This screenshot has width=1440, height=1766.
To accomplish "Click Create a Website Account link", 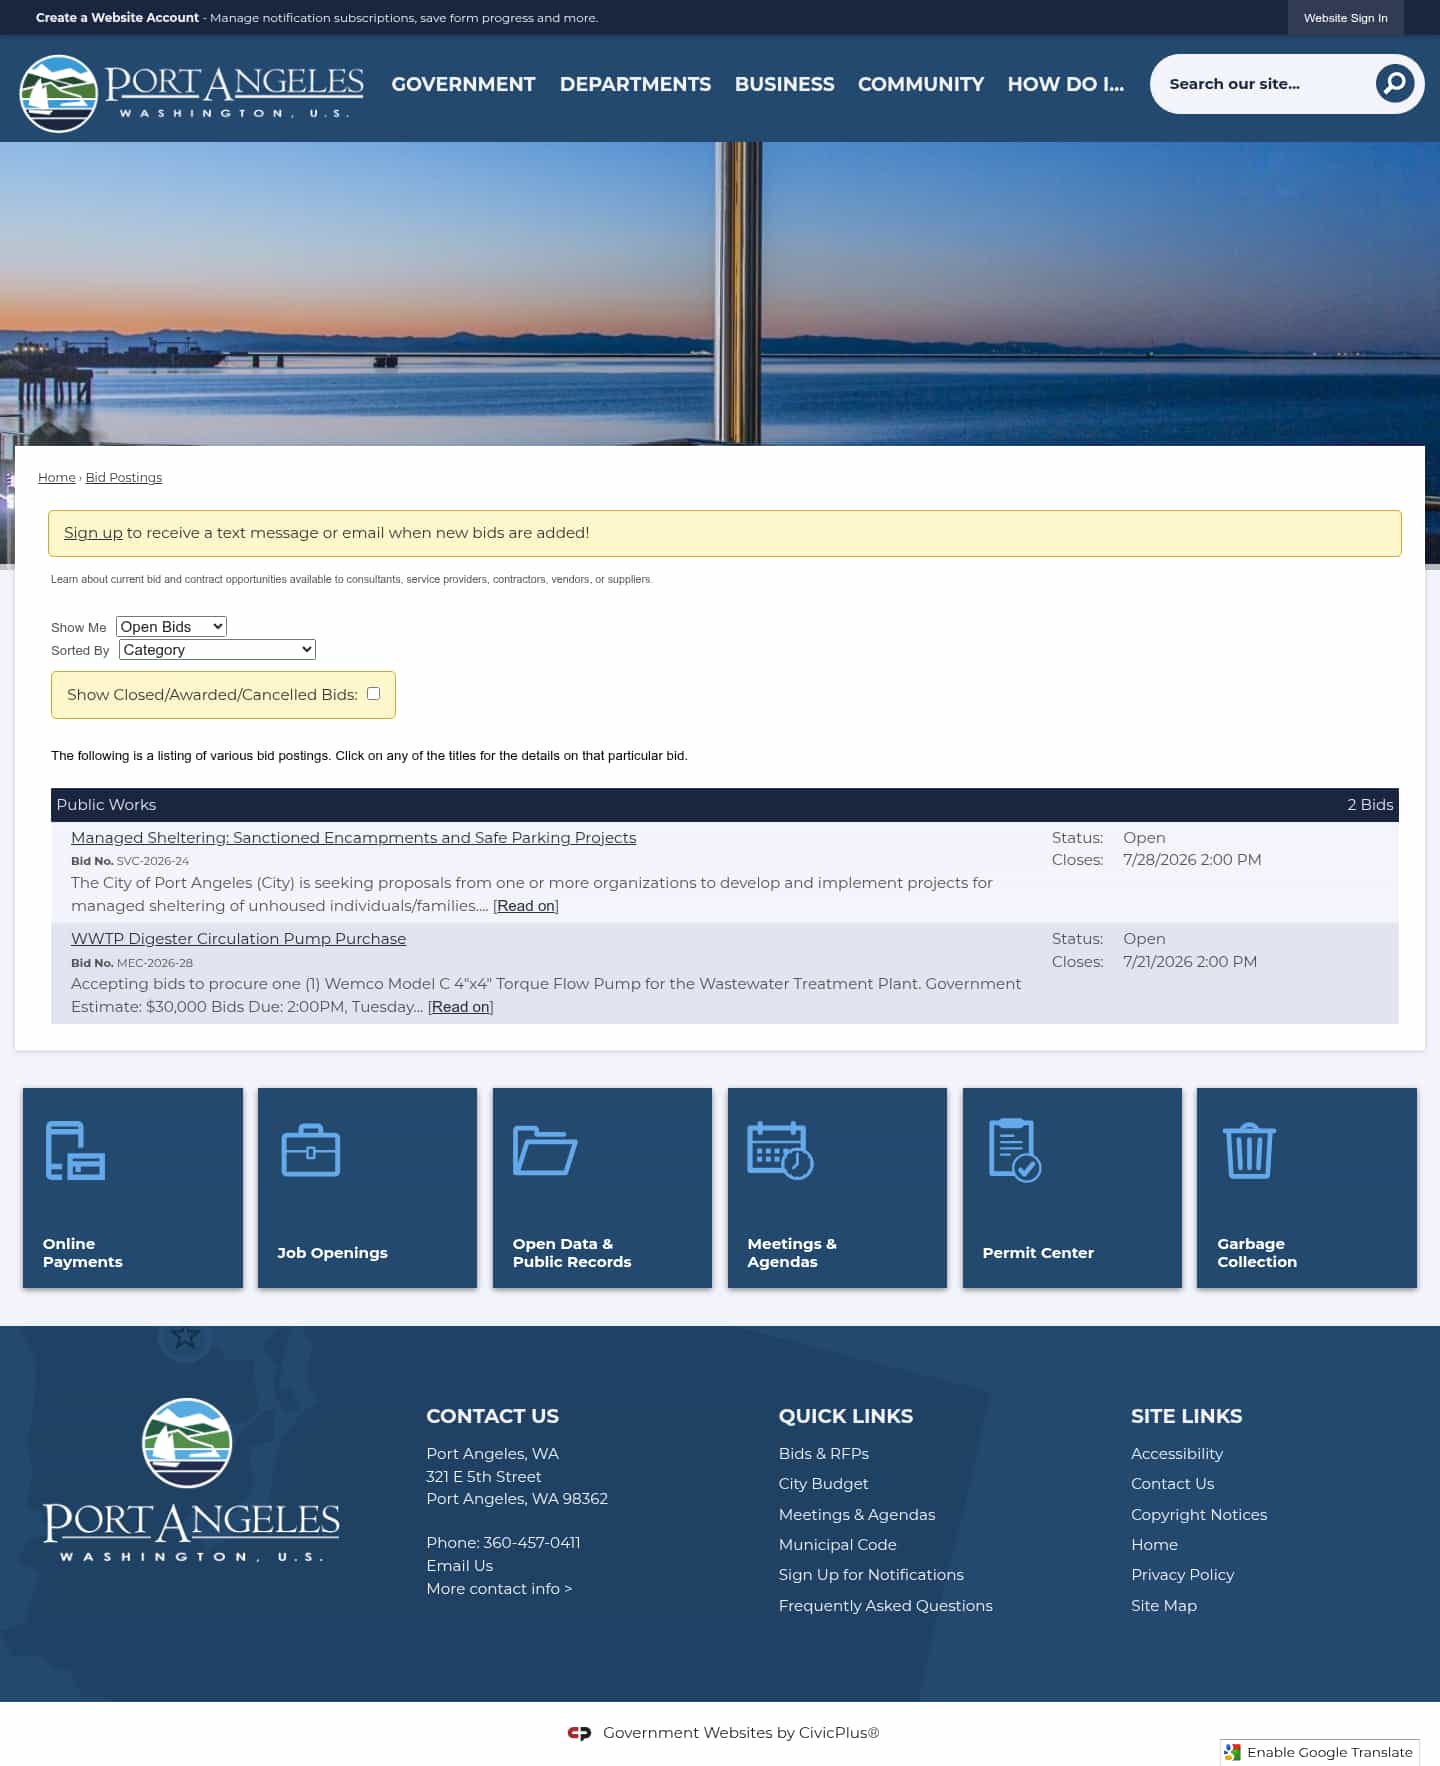I will point(117,18).
